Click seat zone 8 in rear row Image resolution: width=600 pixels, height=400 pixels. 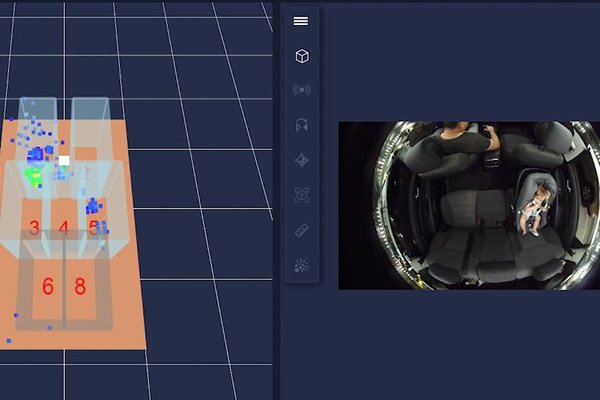pos(80,287)
